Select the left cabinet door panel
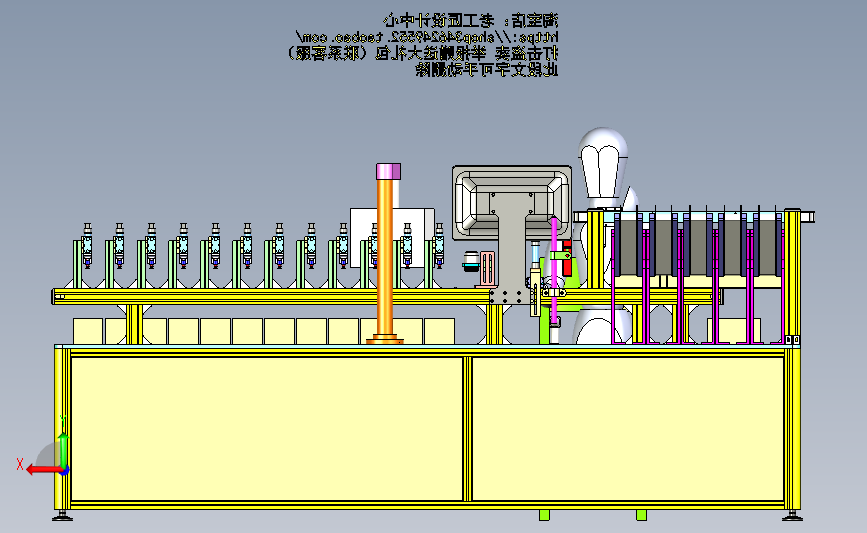Screen dimensions: 867x533 (x=267, y=429)
